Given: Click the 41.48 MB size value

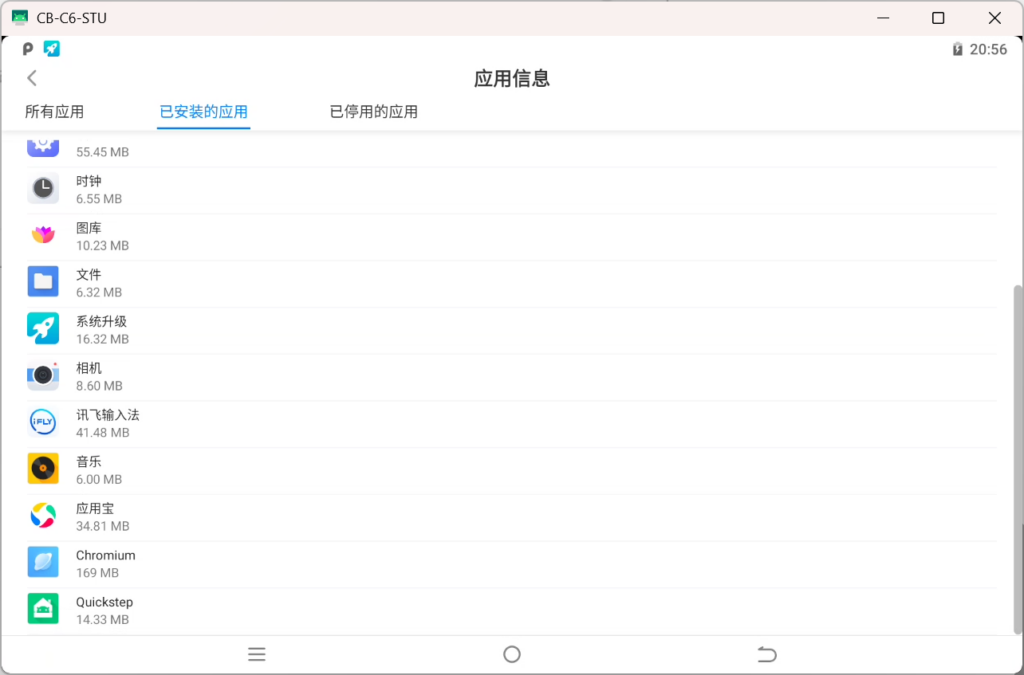Looking at the screenshot, I should (x=103, y=433).
